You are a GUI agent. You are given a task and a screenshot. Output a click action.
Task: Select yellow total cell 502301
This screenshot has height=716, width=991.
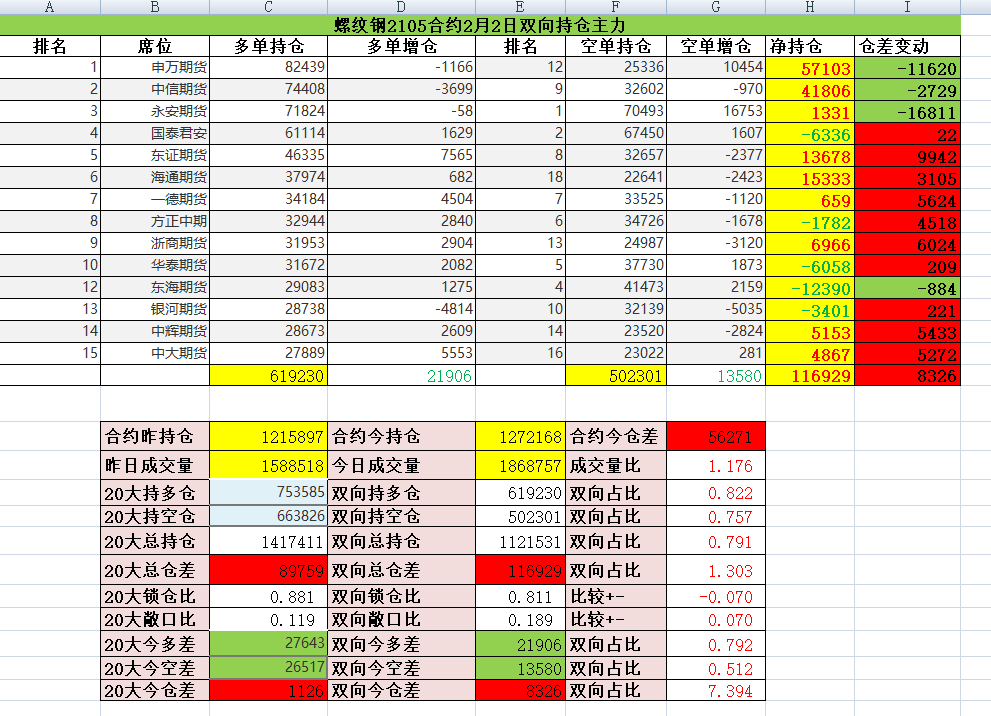pyautogui.click(x=616, y=376)
